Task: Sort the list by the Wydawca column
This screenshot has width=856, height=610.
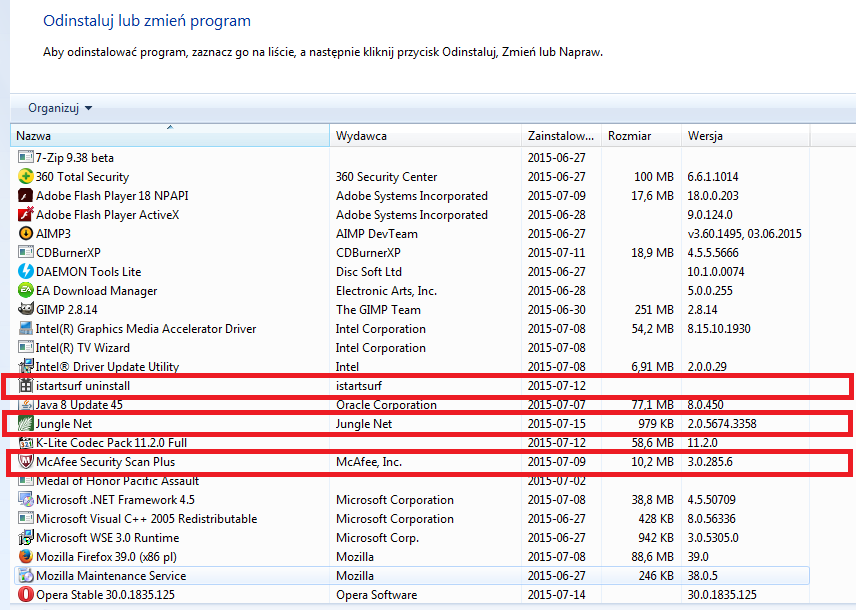Action: (x=425, y=135)
